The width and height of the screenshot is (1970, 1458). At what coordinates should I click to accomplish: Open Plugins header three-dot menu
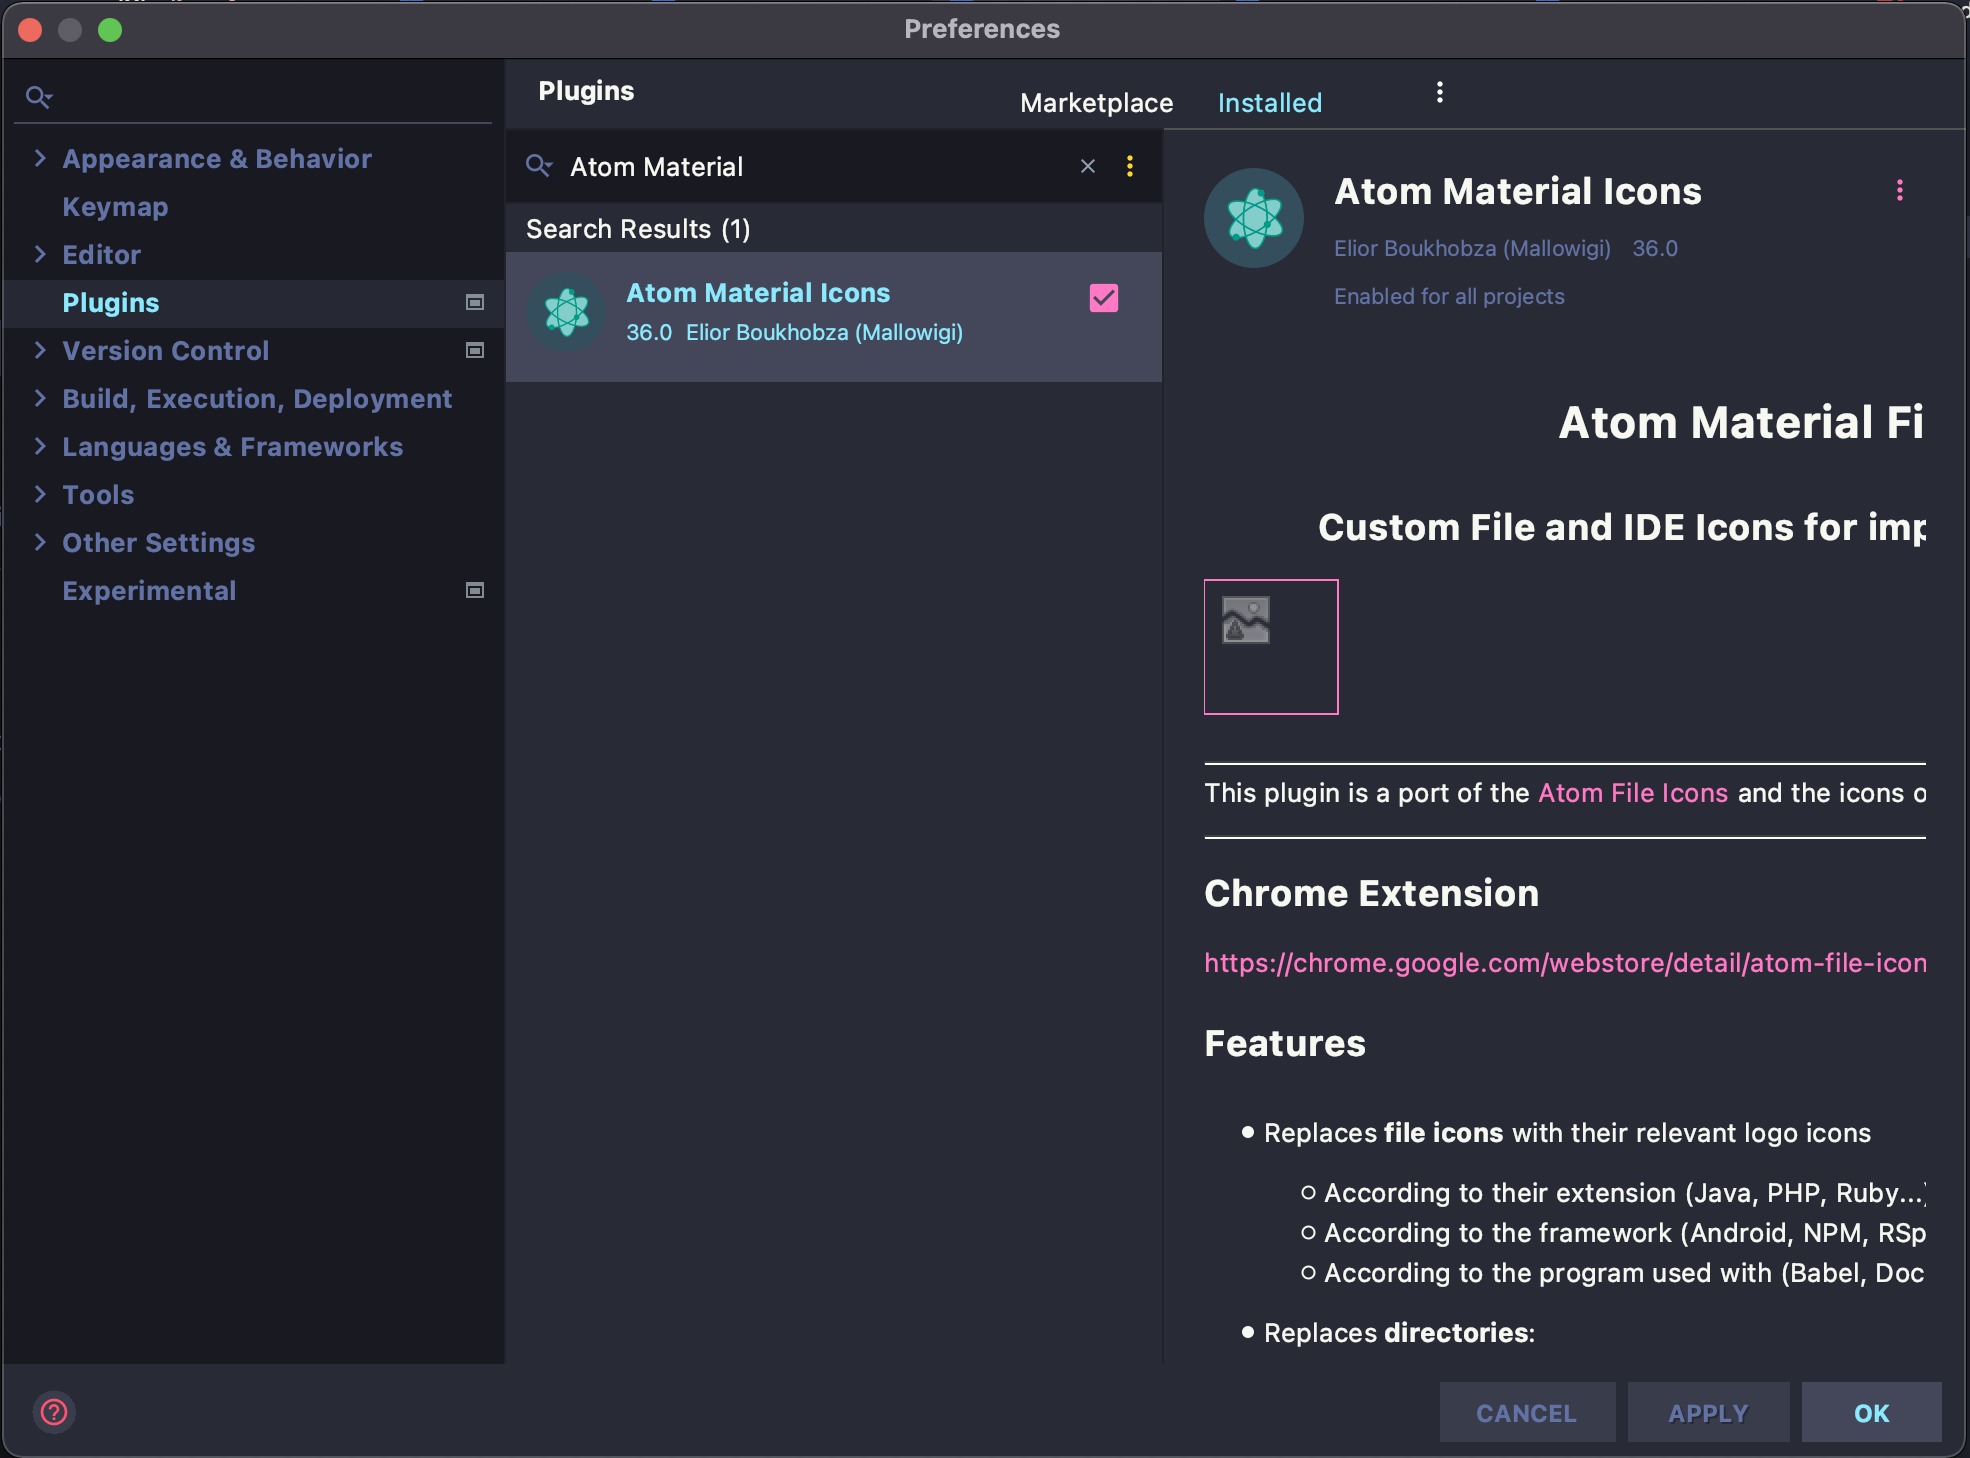1440,92
